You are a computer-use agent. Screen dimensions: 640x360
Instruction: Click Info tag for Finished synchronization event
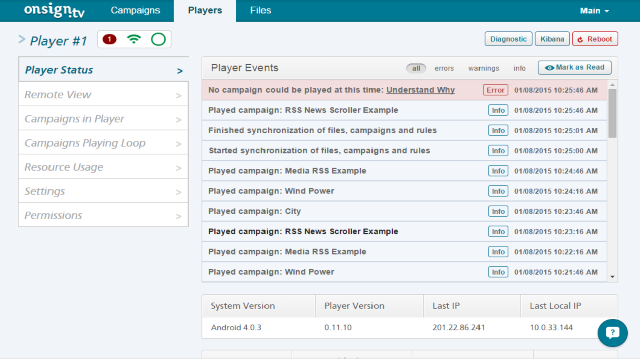[498, 131]
